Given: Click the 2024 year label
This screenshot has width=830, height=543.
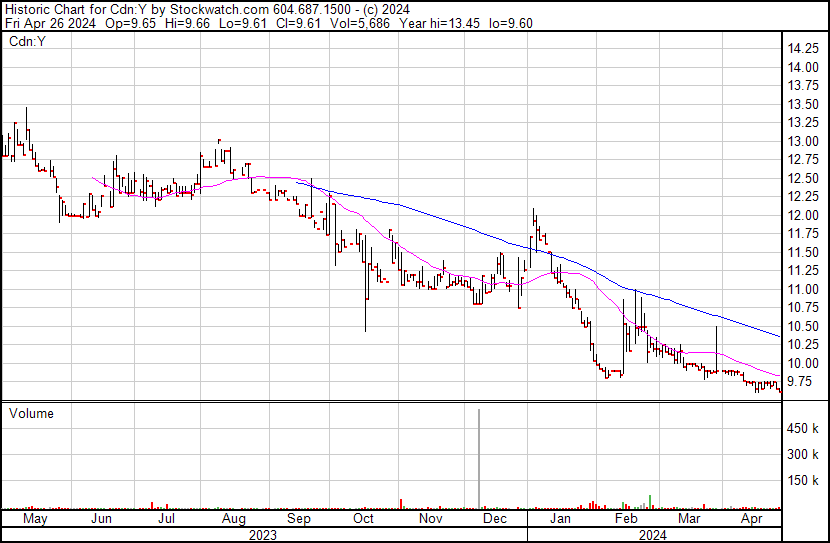Looking at the screenshot, I should [653, 535].
